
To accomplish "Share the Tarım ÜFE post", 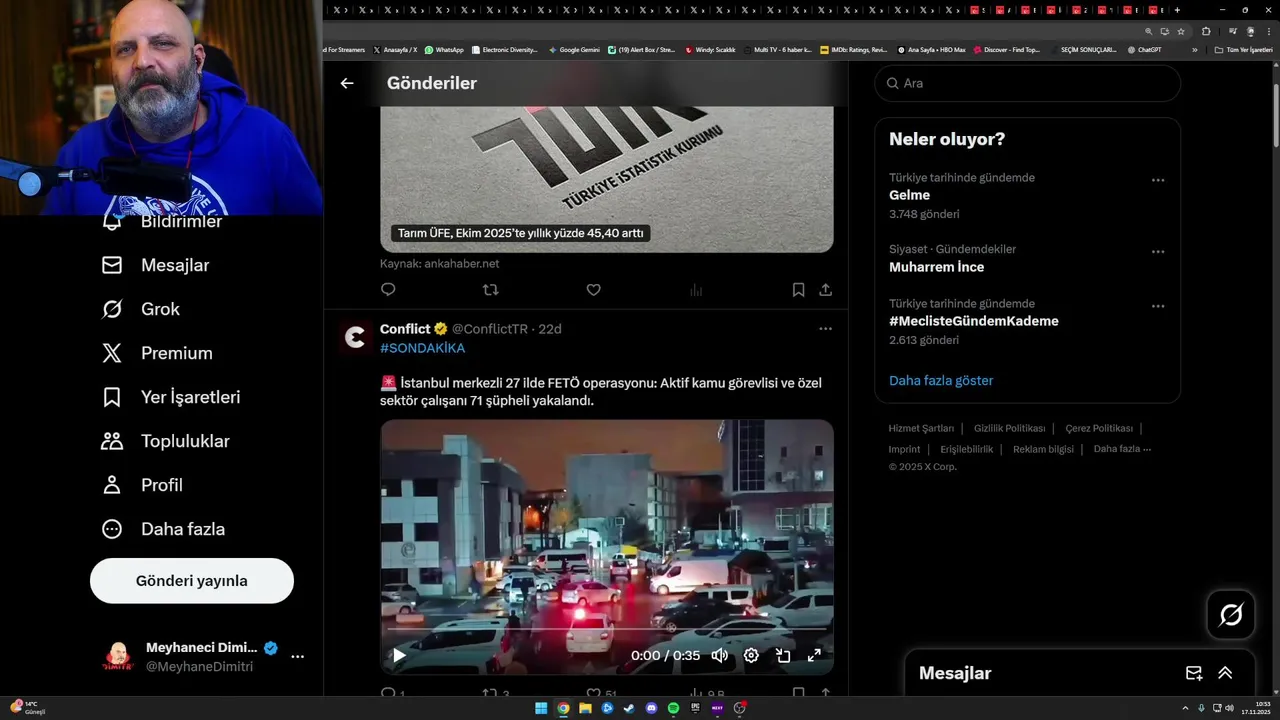I will point(825,290).
